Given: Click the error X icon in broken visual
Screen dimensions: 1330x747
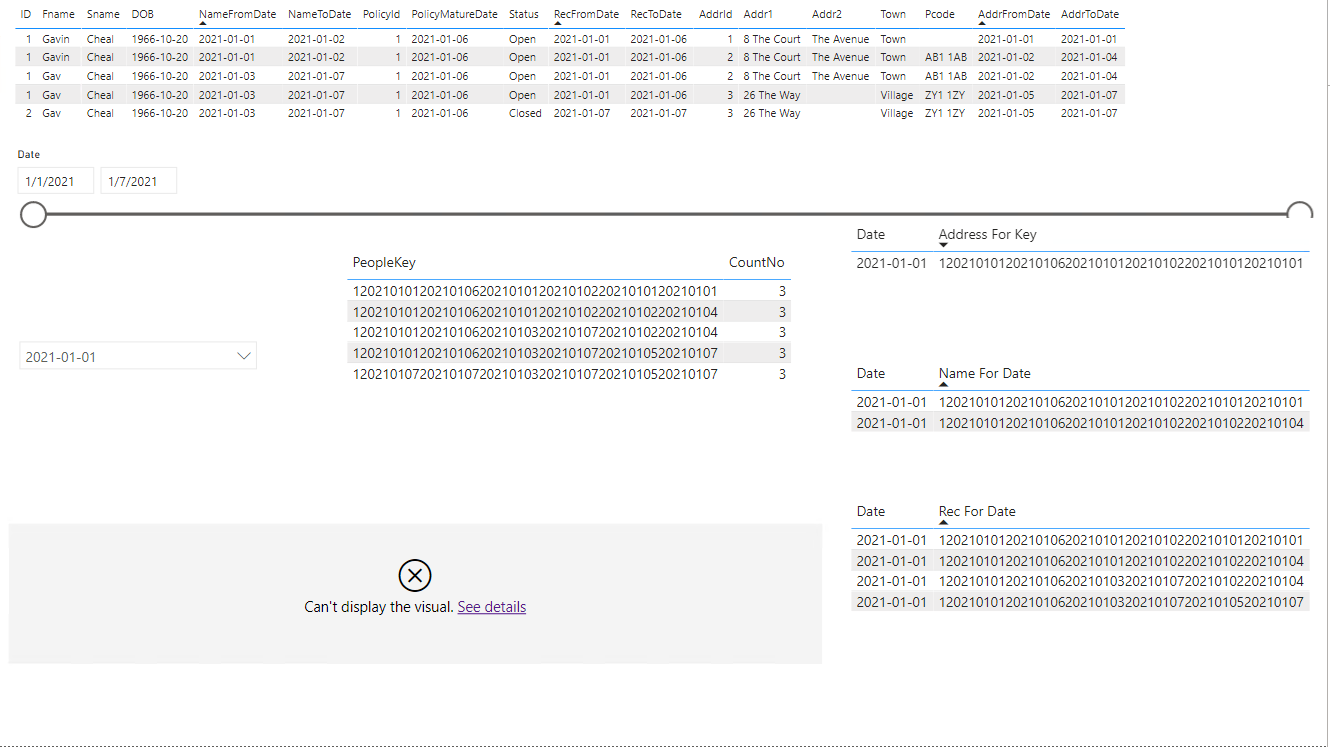Looking at the screenshot, I should pos(415,576).
